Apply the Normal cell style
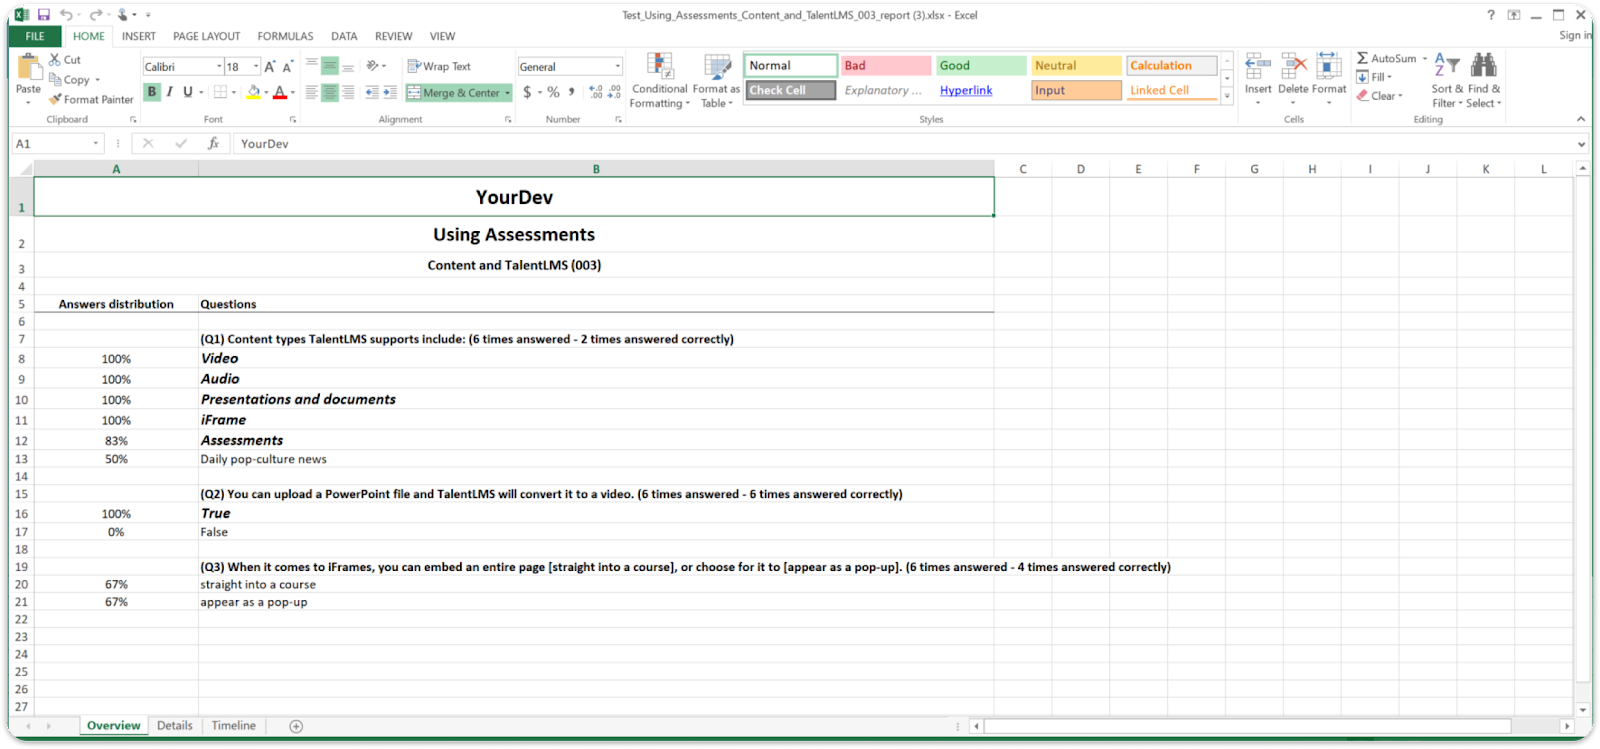The height and width of the screenshot is (749, 1600). coord(790,66)
